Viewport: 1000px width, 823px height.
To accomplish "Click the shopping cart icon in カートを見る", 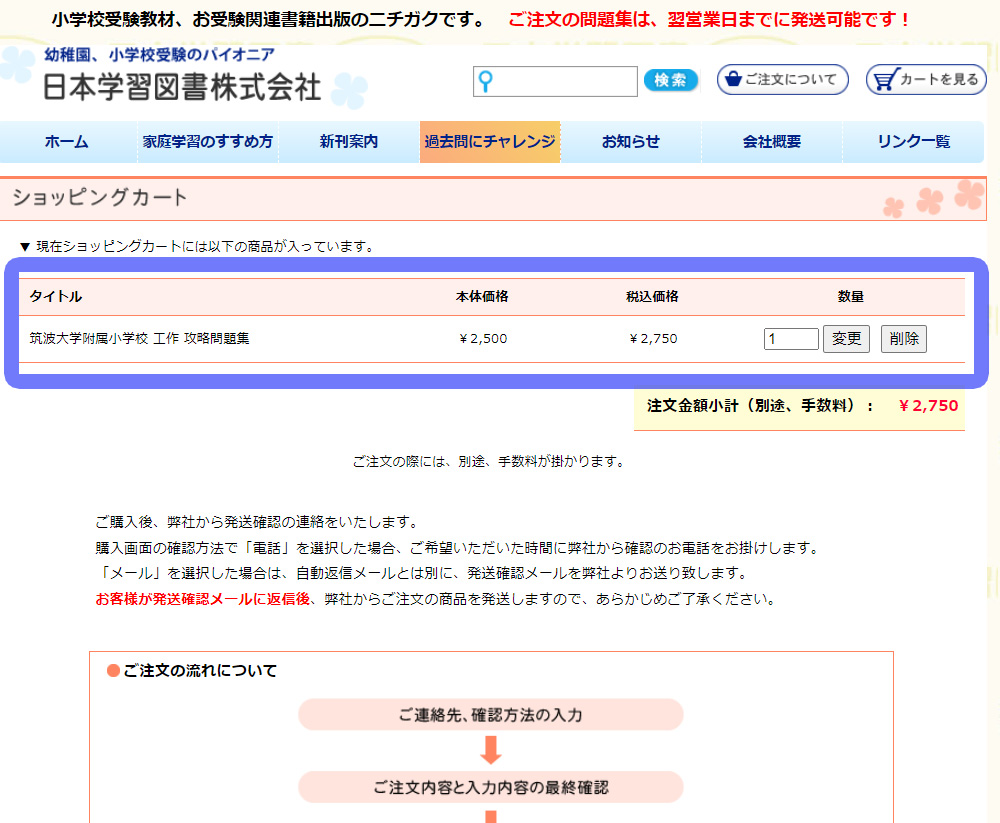I will click(x=886, y=80).
